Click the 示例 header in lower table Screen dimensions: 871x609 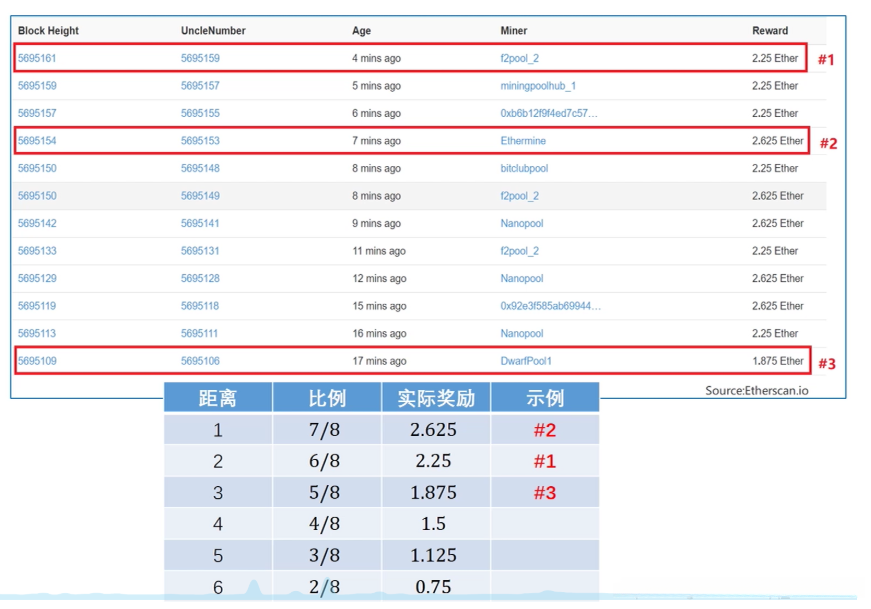[545, 398]
